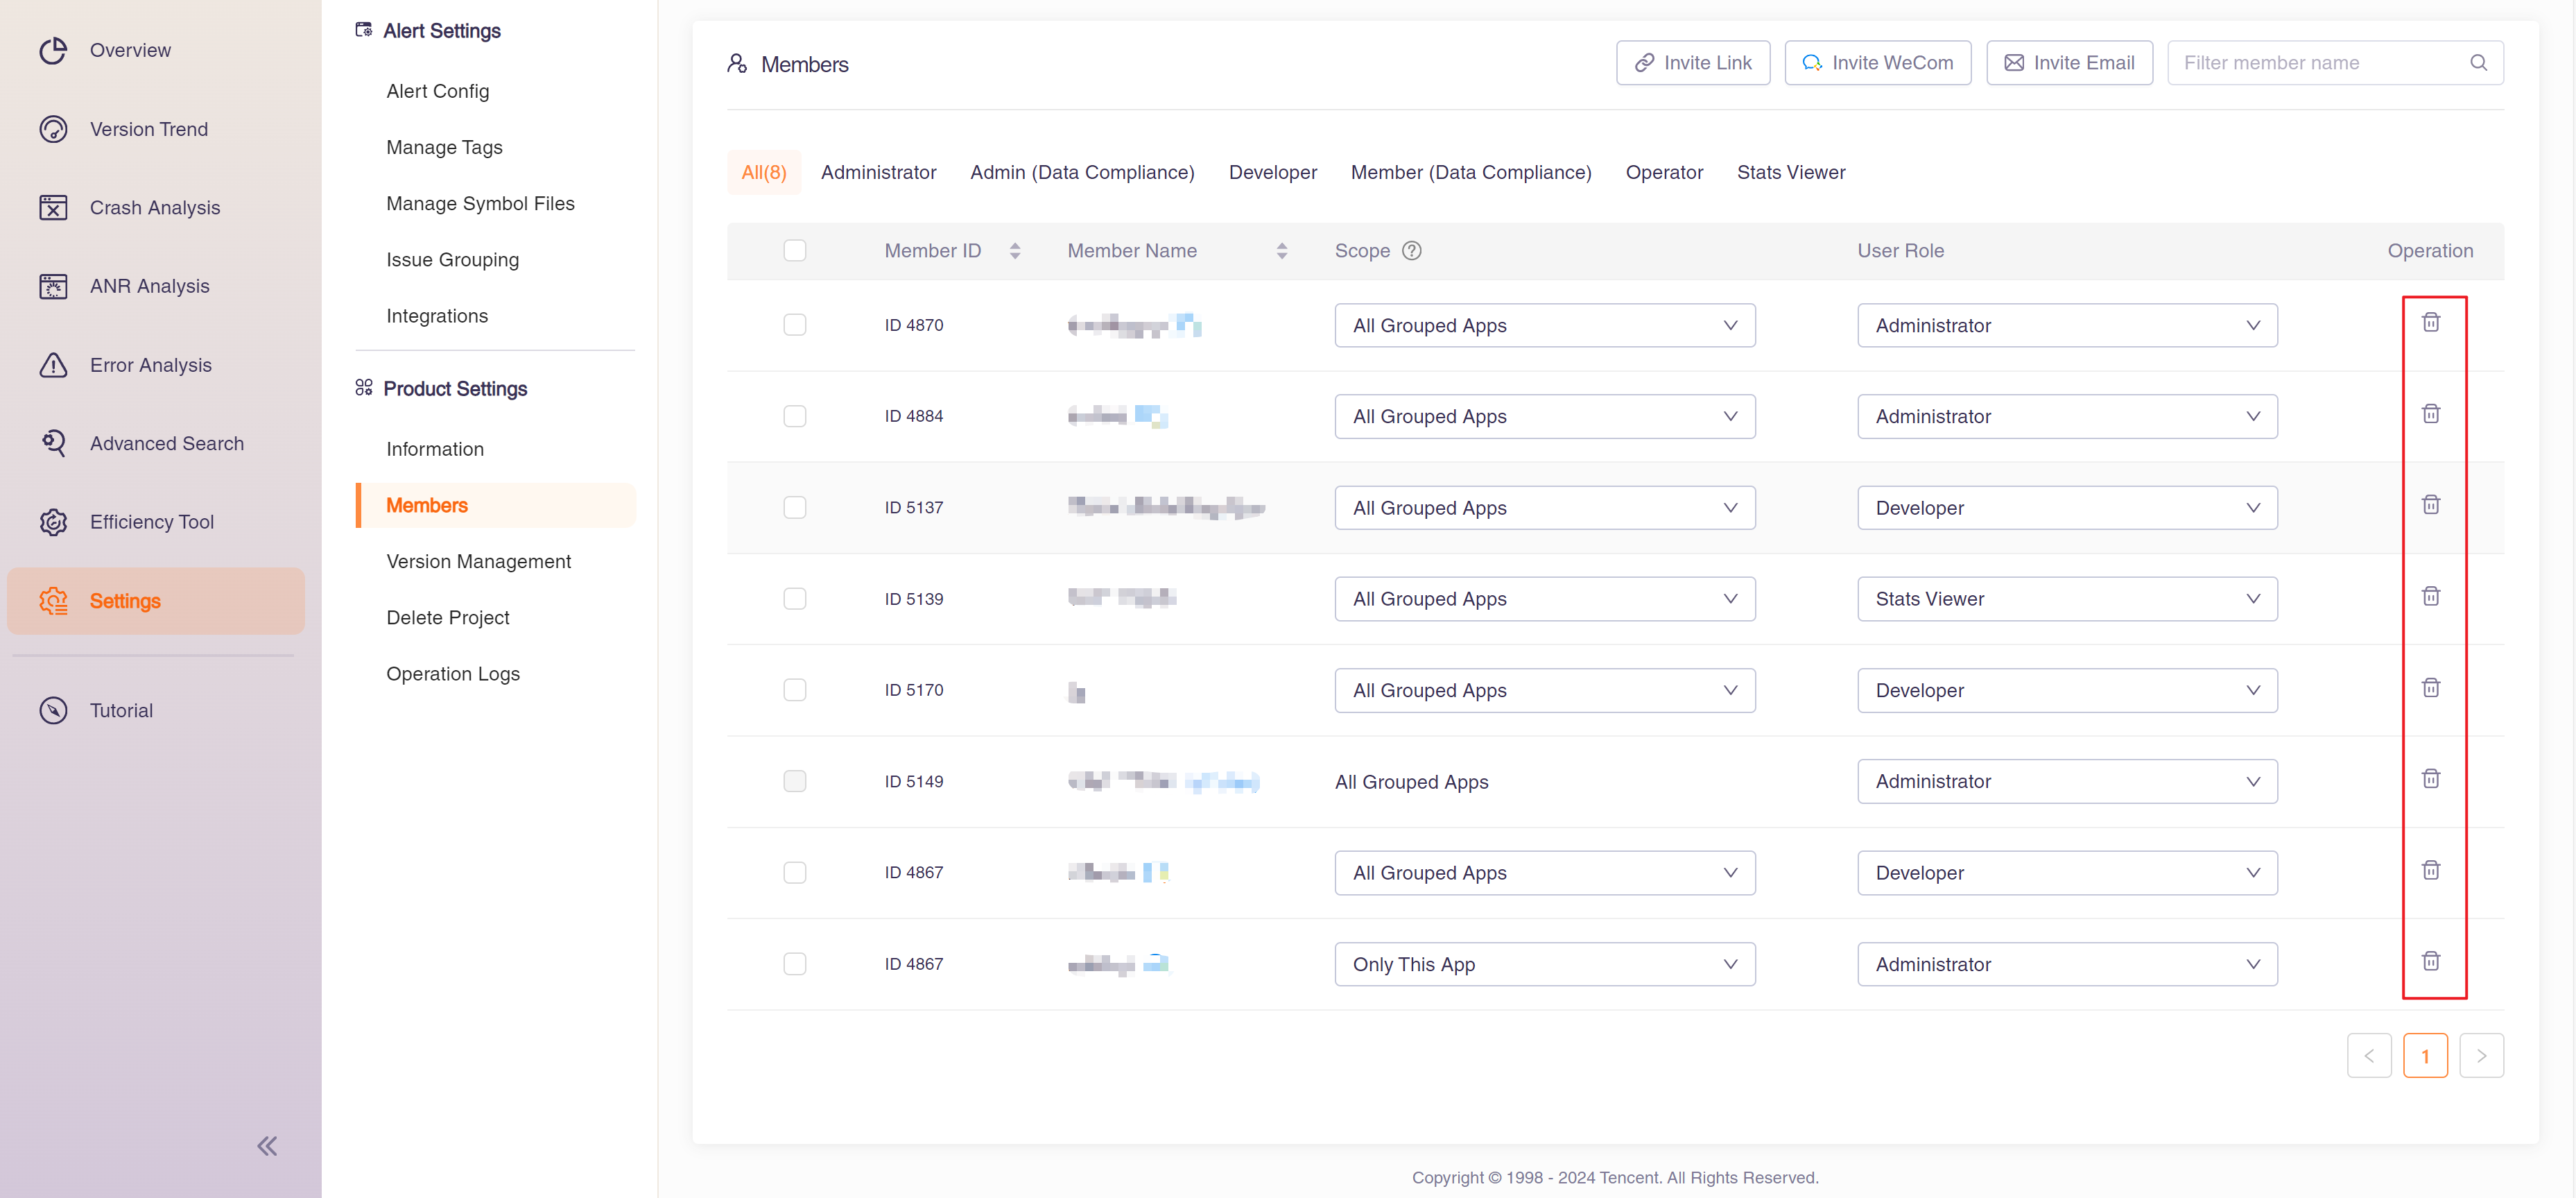Click the Scope help question-mark icon
The height and width of the screenshot is (1198, 2576).
click(1411, 251)
